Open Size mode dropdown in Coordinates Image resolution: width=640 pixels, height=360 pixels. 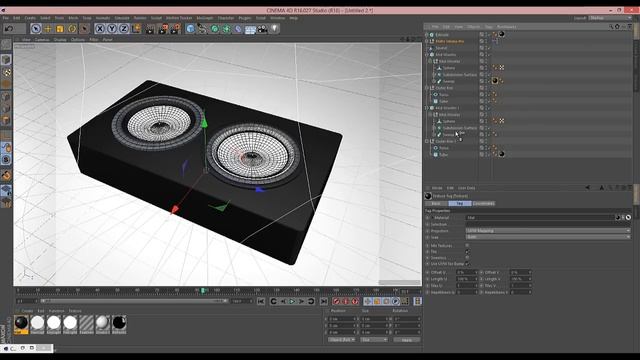click(x=374, y=340)
